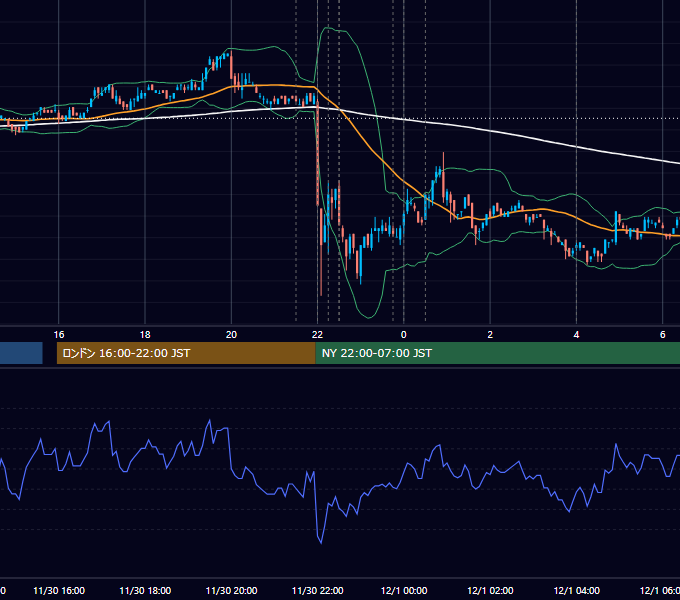Click the 2 hour axis label
This screenshot has height=600, width=680.
click(490, 335)
